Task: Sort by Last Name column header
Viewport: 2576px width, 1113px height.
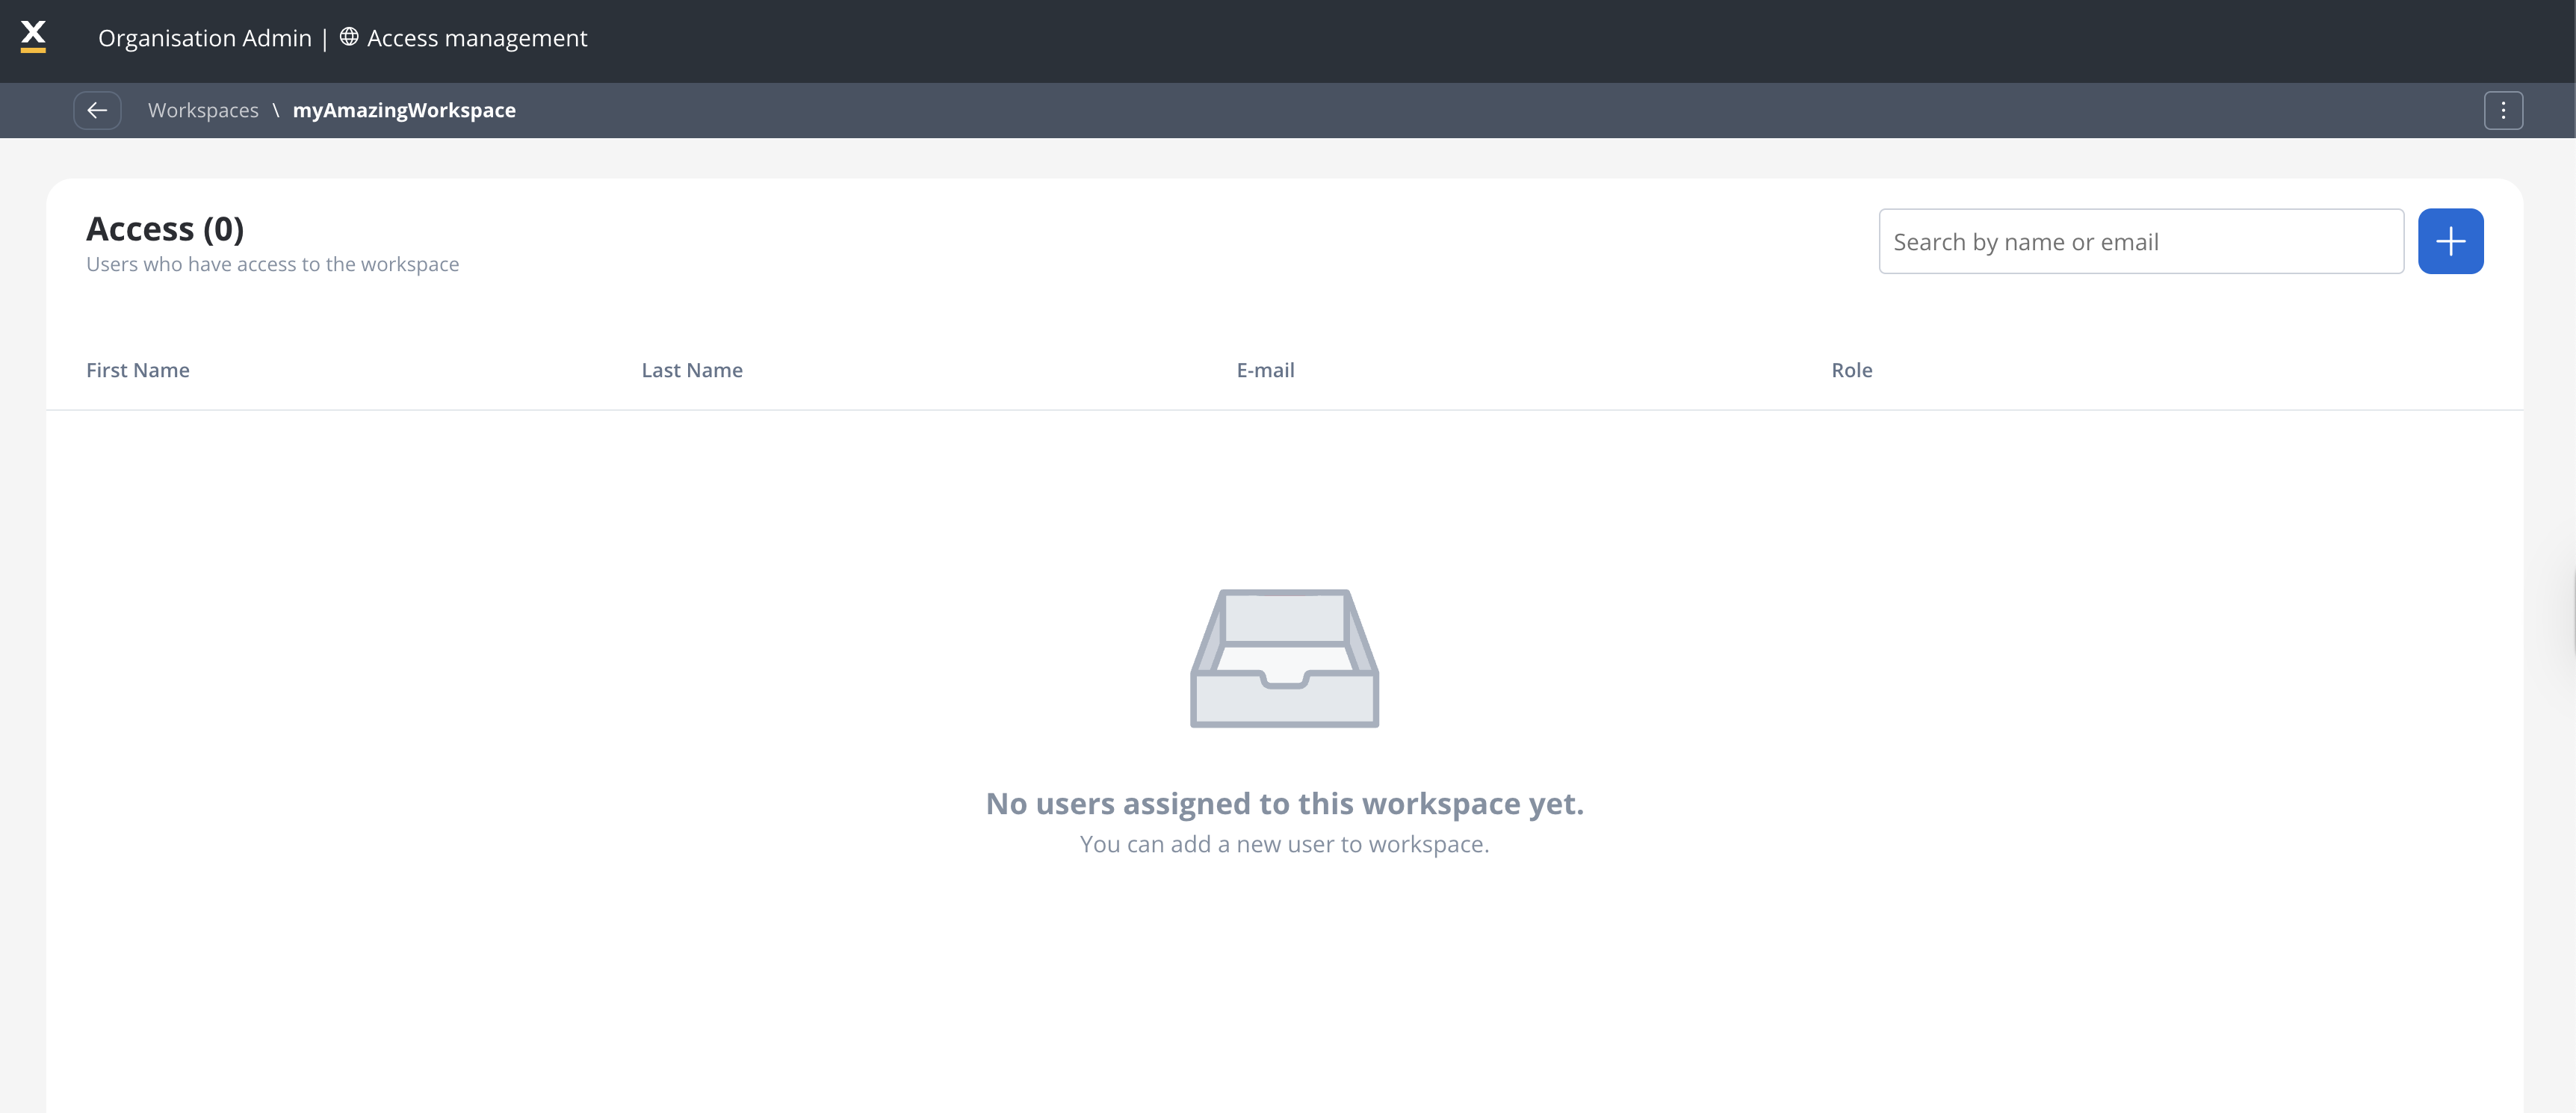Action: pyautogui.click(x=692, y=370)
